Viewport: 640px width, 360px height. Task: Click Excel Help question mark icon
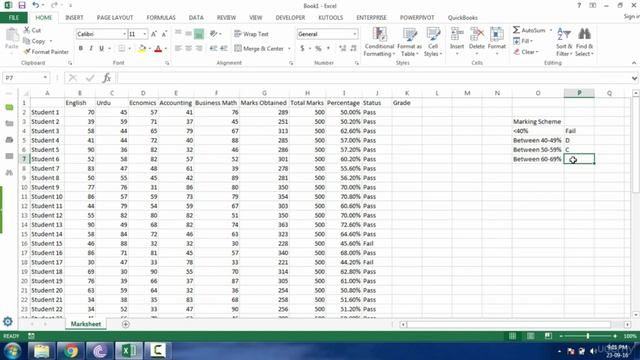coord(579,5)
